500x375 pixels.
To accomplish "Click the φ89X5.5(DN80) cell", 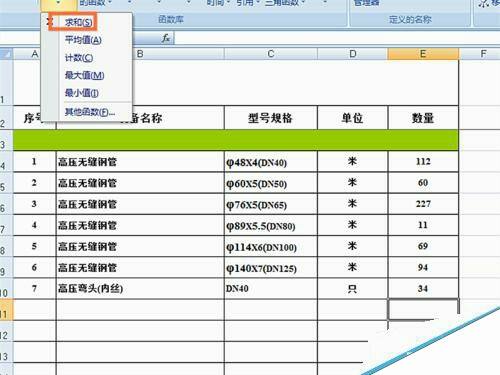I will 271,225.
